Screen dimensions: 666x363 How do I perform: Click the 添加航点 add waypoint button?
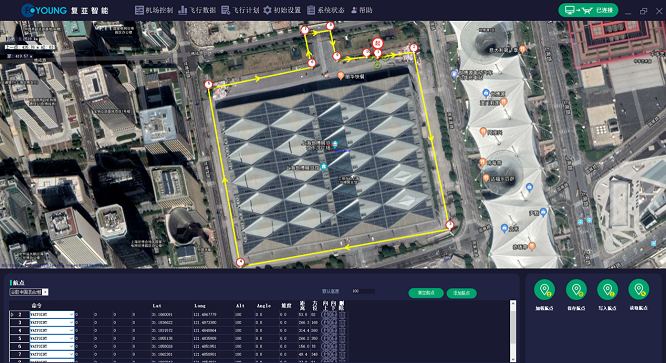pos(462,293)
